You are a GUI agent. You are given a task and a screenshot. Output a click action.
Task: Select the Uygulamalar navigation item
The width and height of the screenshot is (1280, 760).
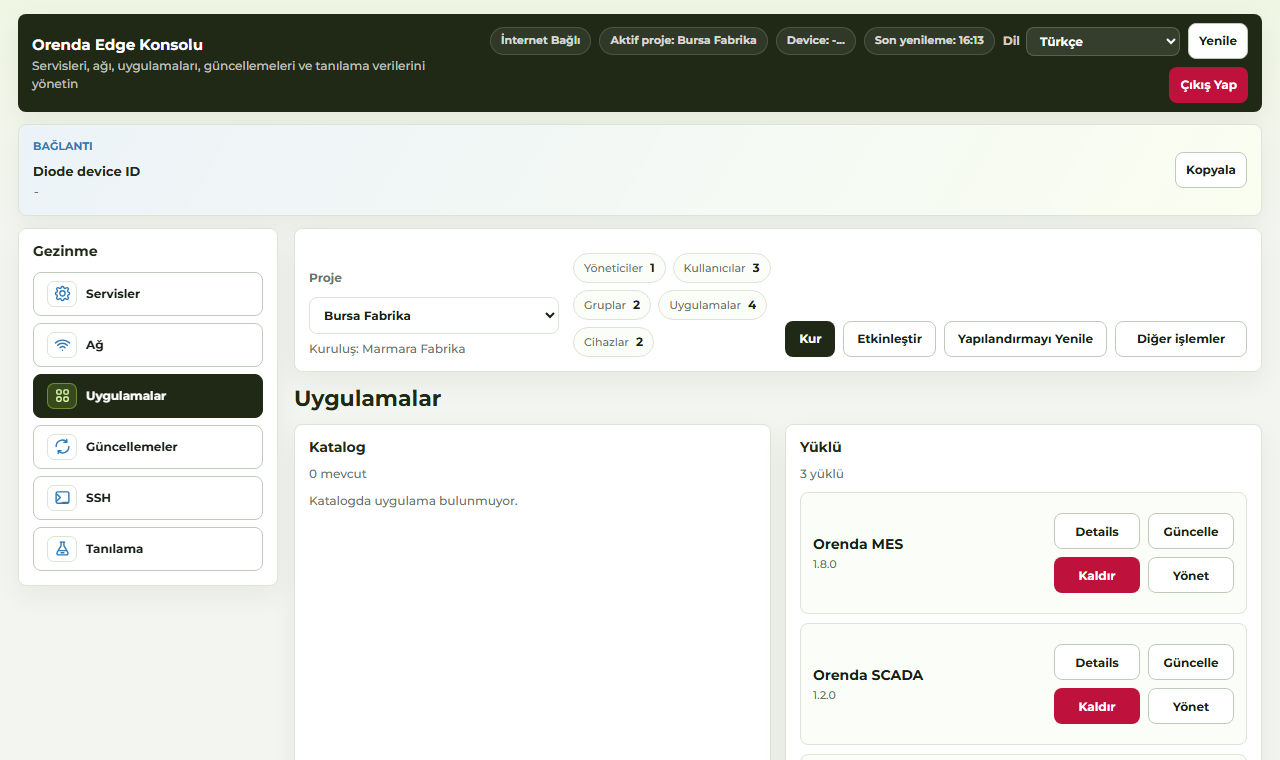(148, 396)
